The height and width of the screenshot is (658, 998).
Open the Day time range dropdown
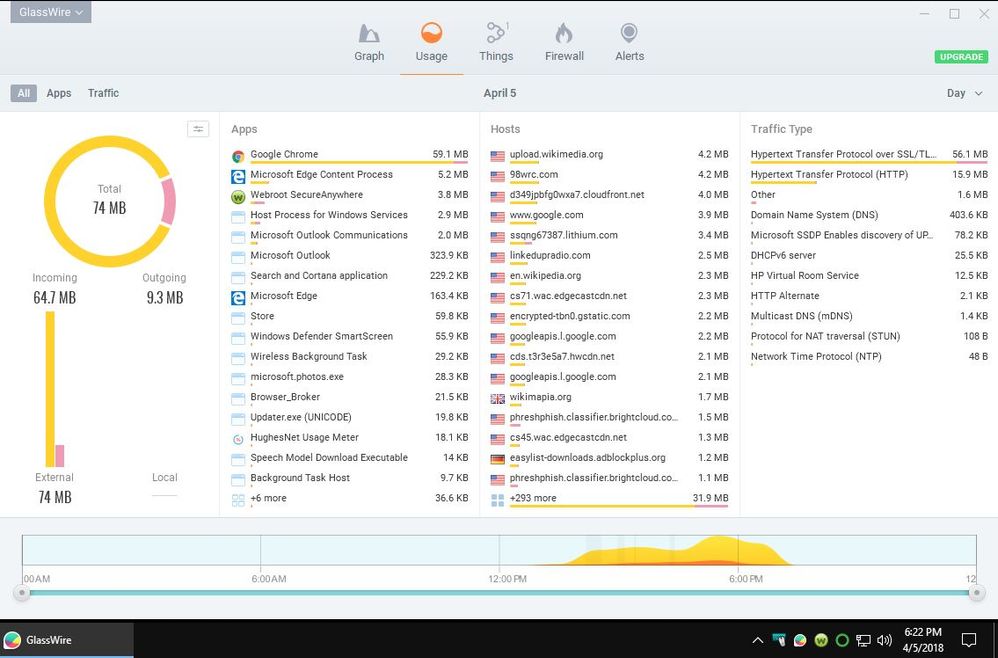(964, 93)
